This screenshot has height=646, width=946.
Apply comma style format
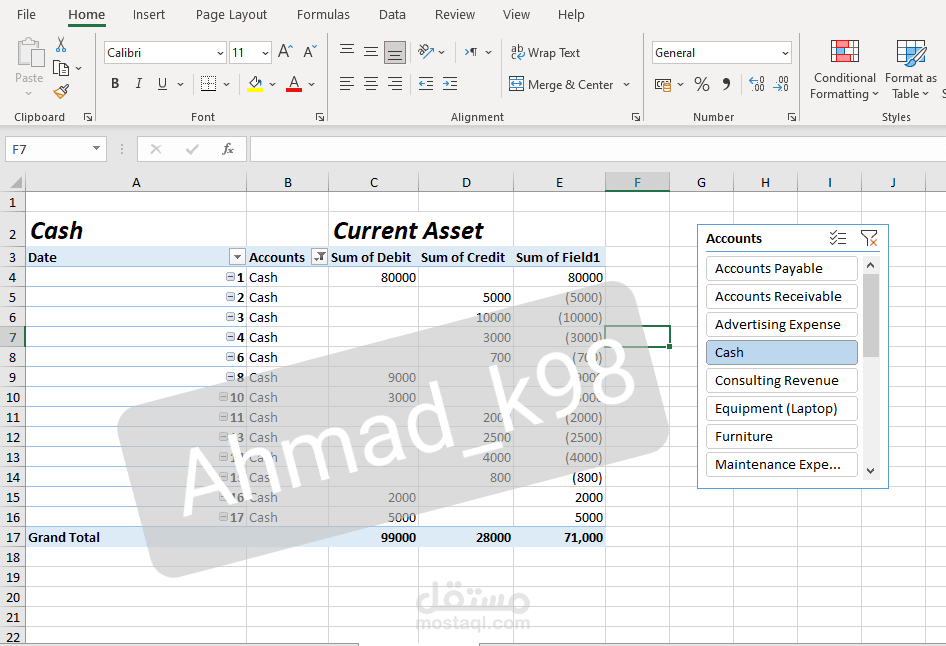point(726,84)
